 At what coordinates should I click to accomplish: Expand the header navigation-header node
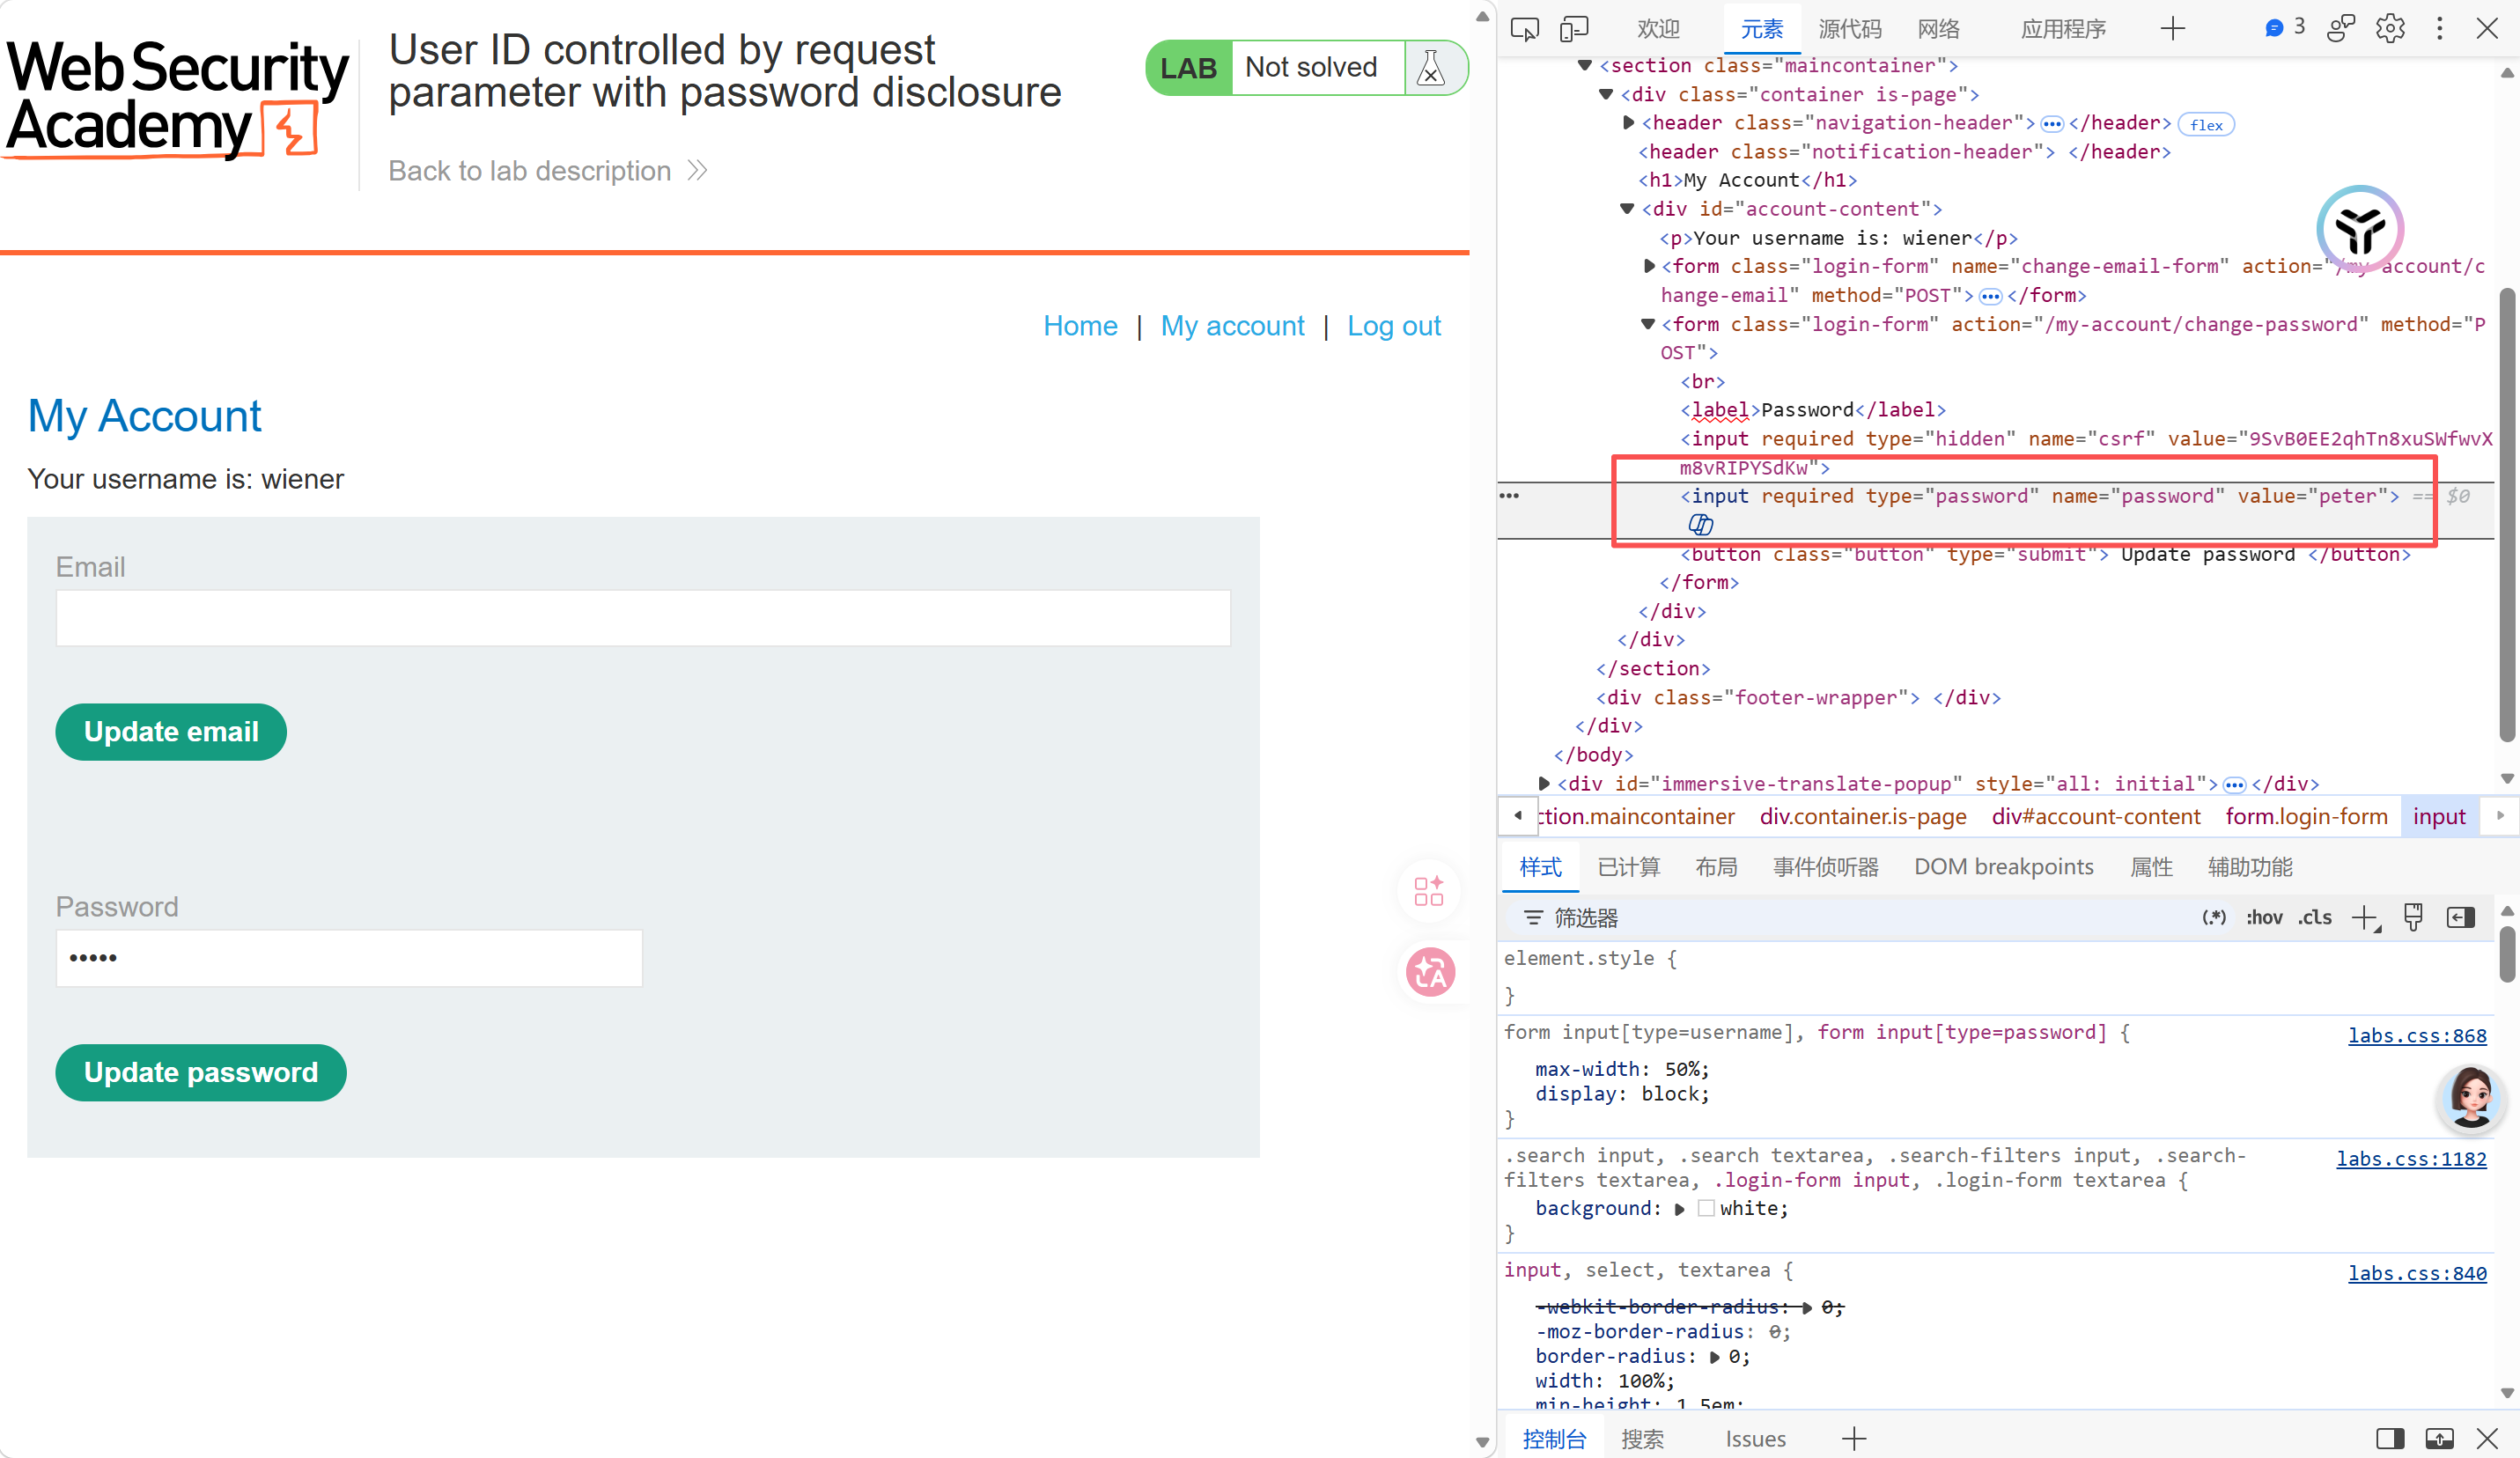[1628, 123]
